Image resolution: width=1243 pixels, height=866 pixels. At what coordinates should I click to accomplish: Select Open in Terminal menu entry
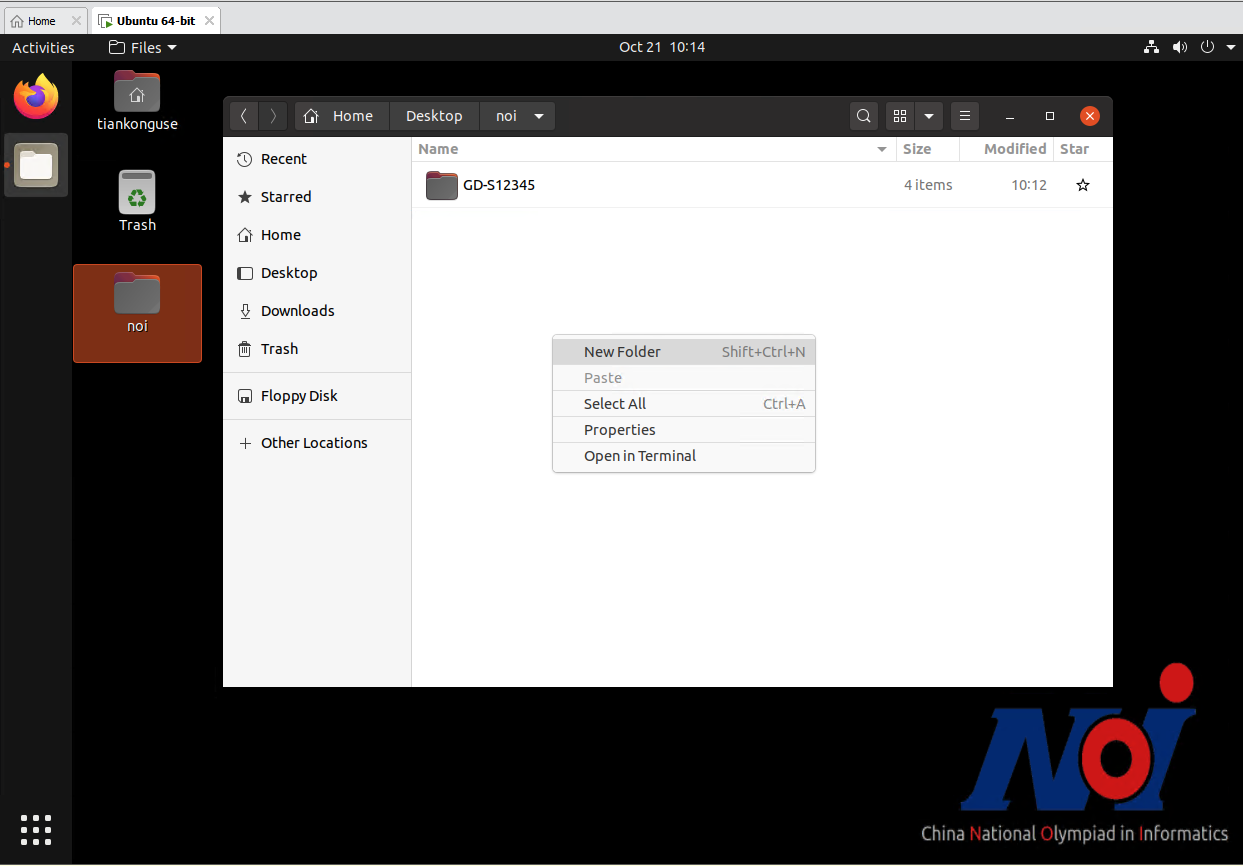coord(640,456)
